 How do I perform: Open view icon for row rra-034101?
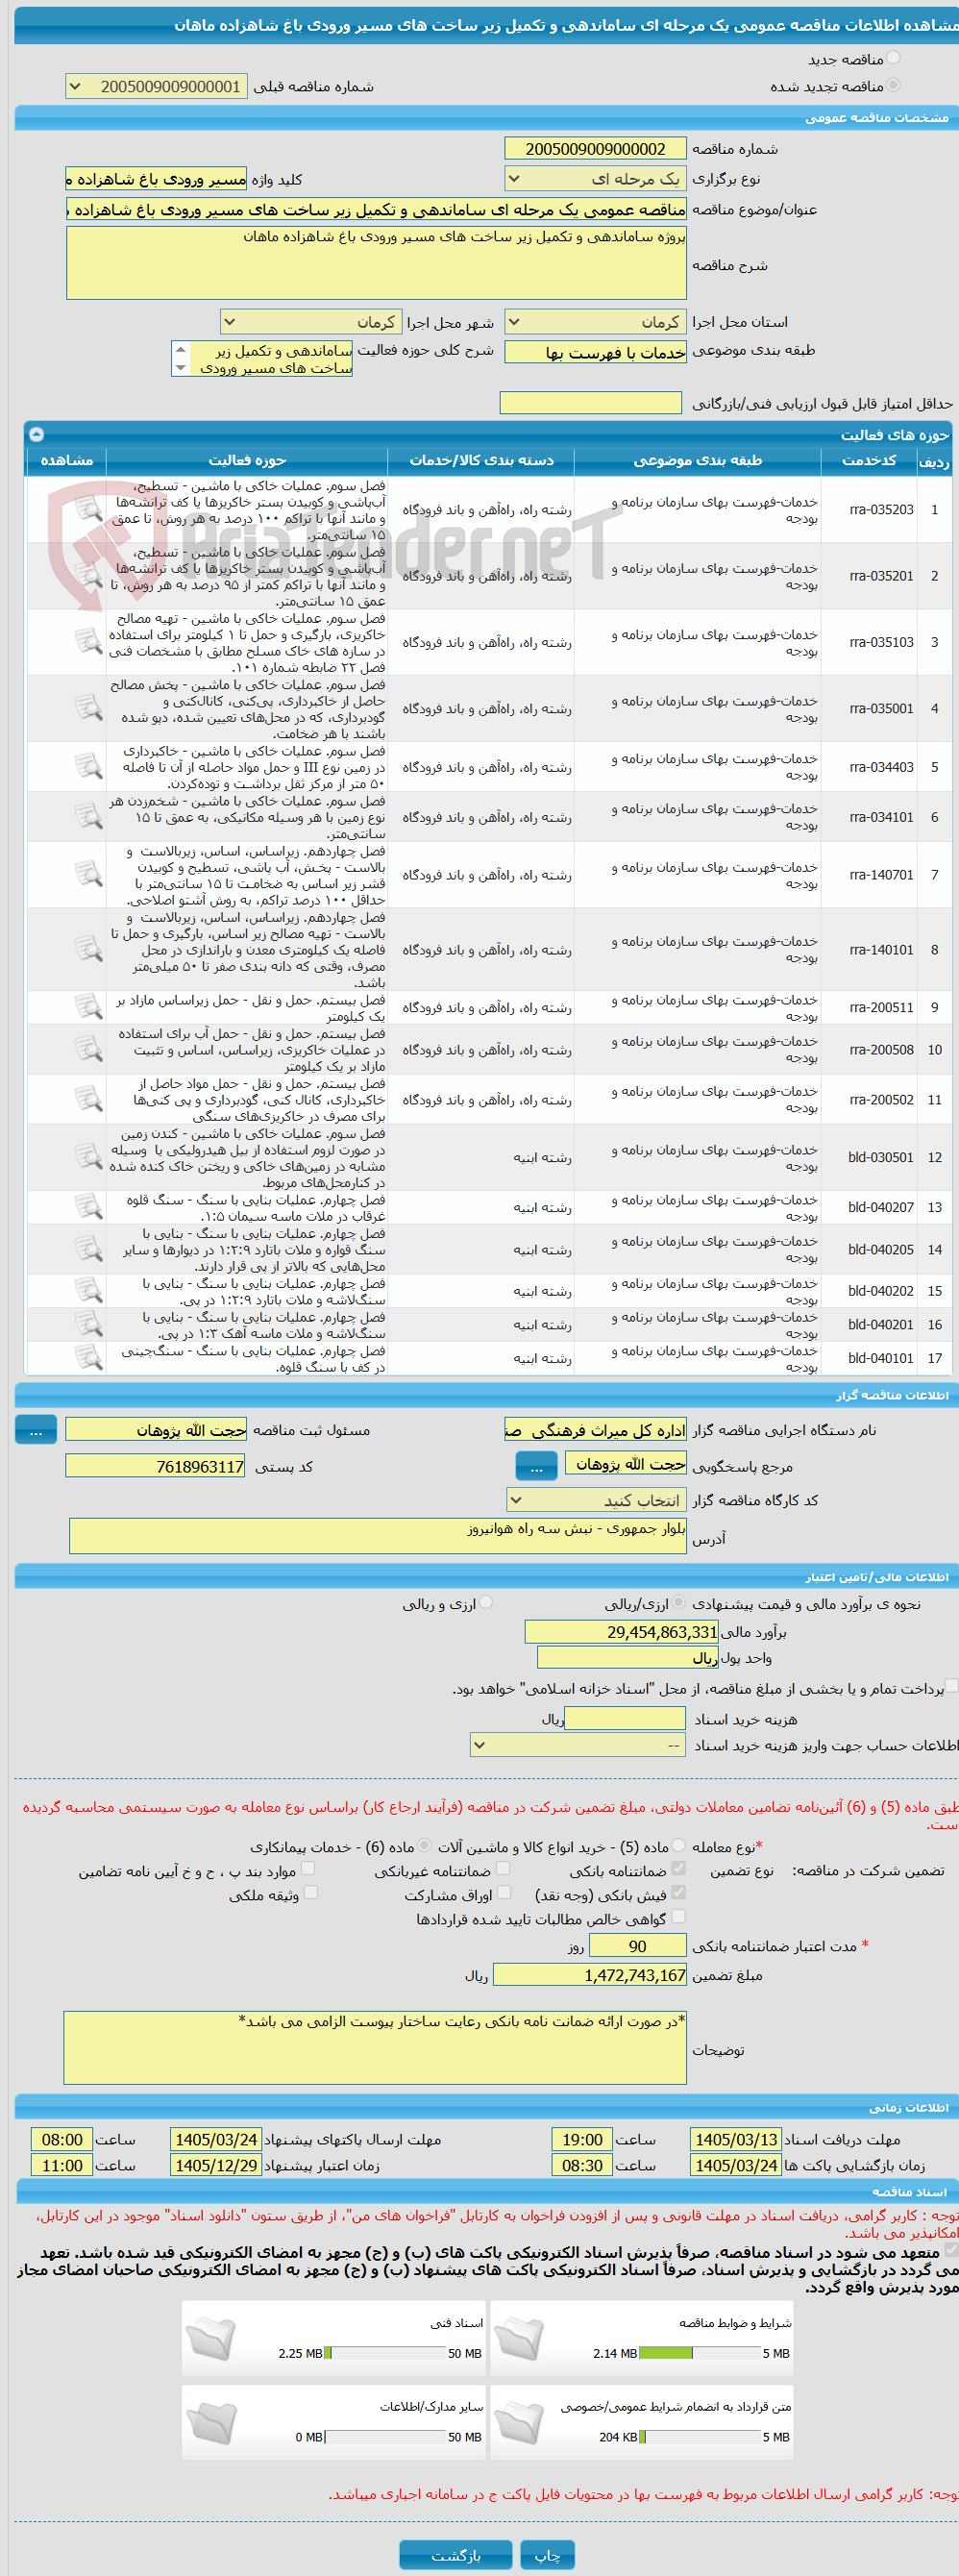(x=88, y=817)
